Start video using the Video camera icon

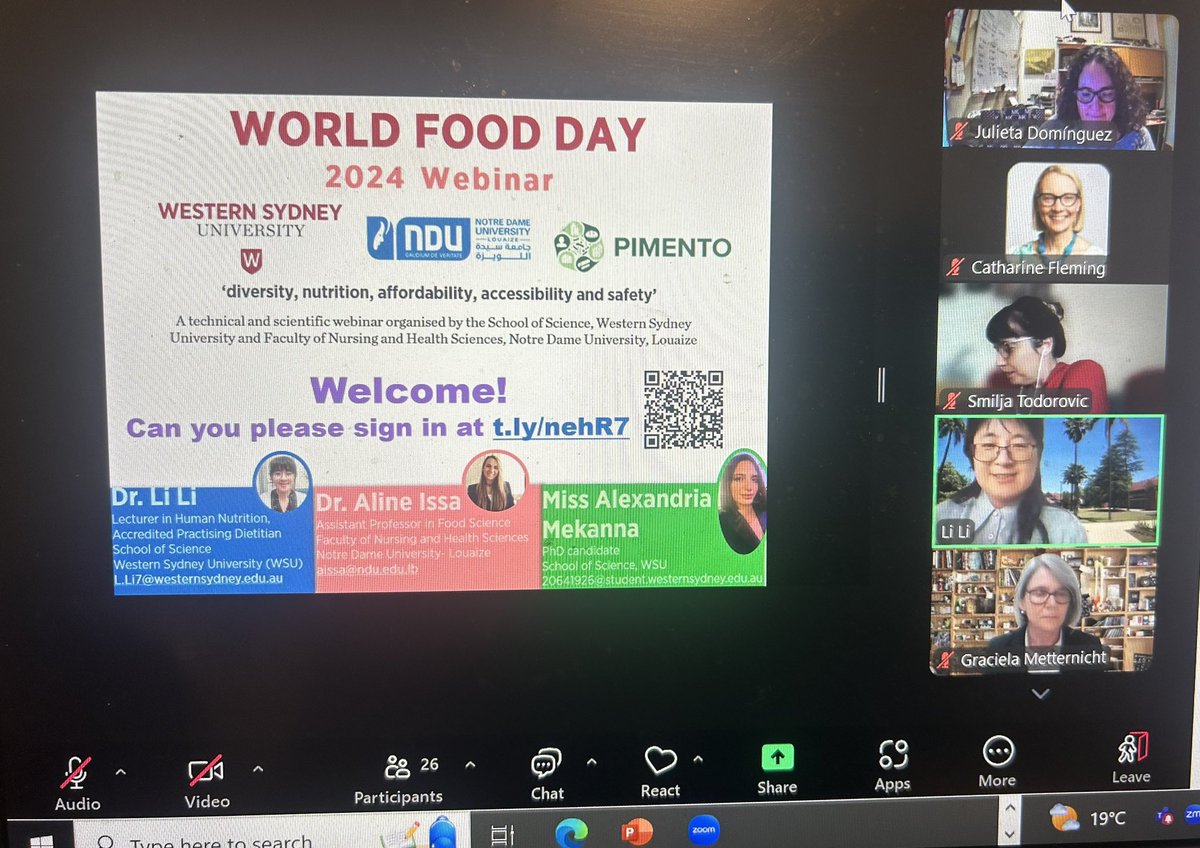pos(205,770)
